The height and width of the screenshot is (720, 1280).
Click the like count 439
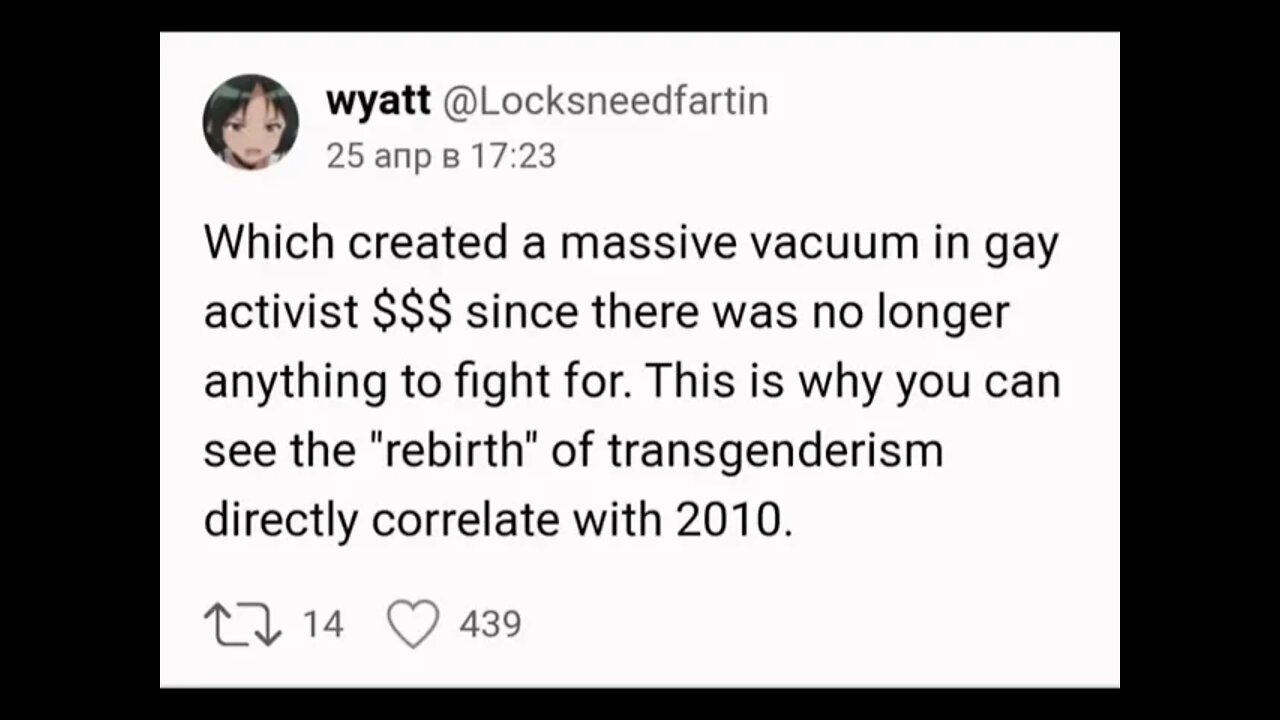[490, 624]
